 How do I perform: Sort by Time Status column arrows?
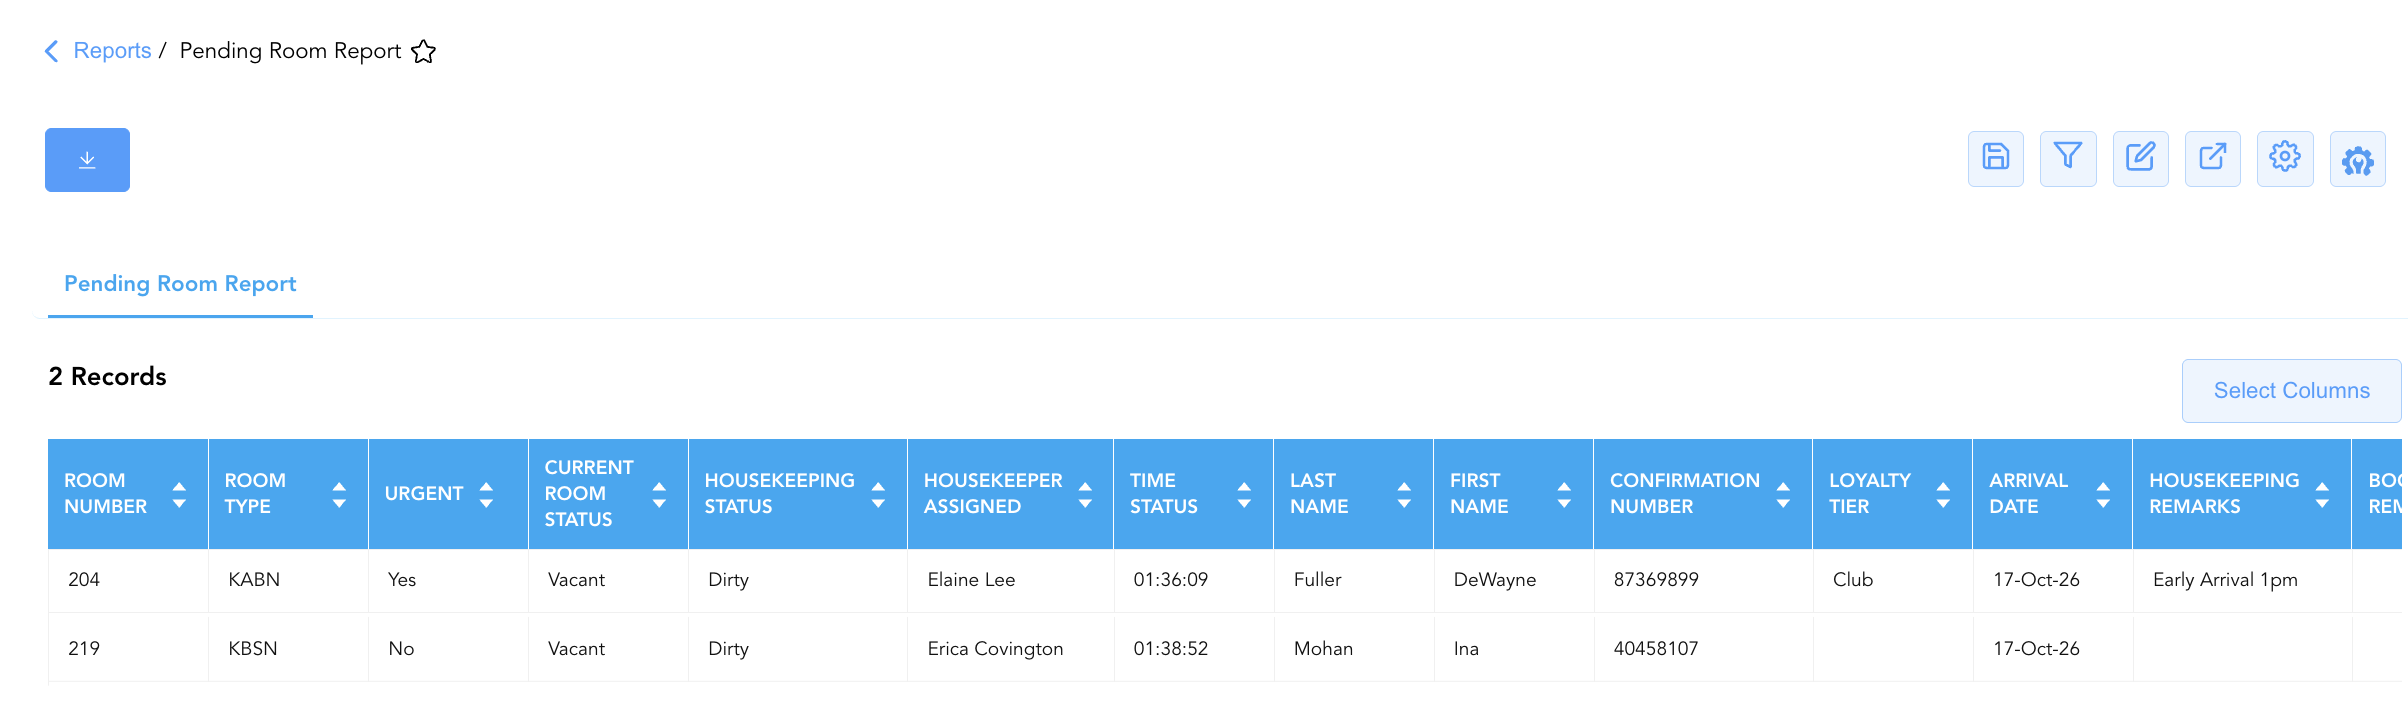1244,494
